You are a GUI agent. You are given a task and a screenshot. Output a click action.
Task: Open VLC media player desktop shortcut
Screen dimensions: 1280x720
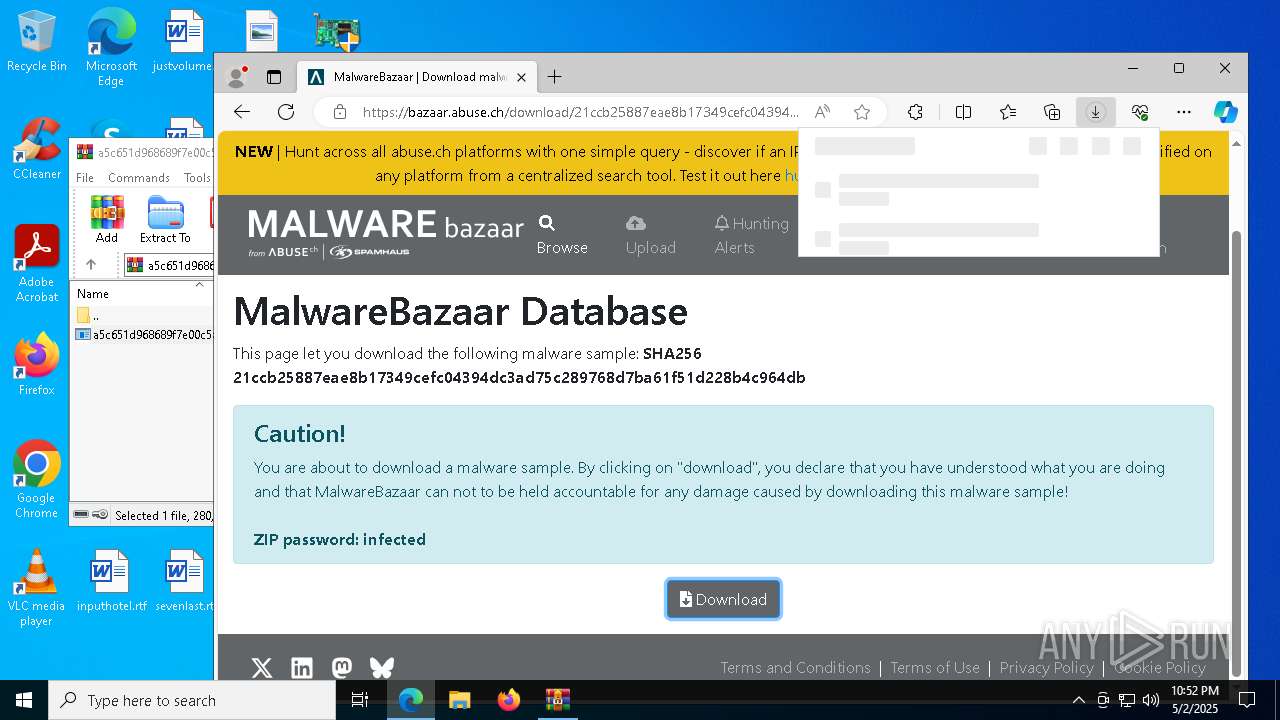37,588
